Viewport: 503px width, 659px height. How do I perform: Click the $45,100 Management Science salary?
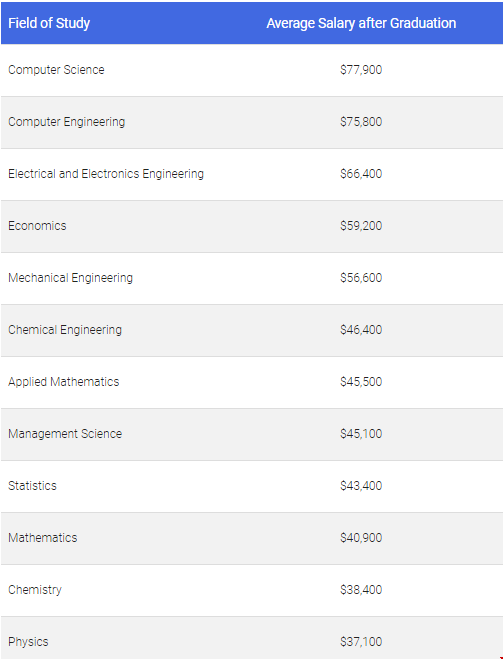coord(361,434)
